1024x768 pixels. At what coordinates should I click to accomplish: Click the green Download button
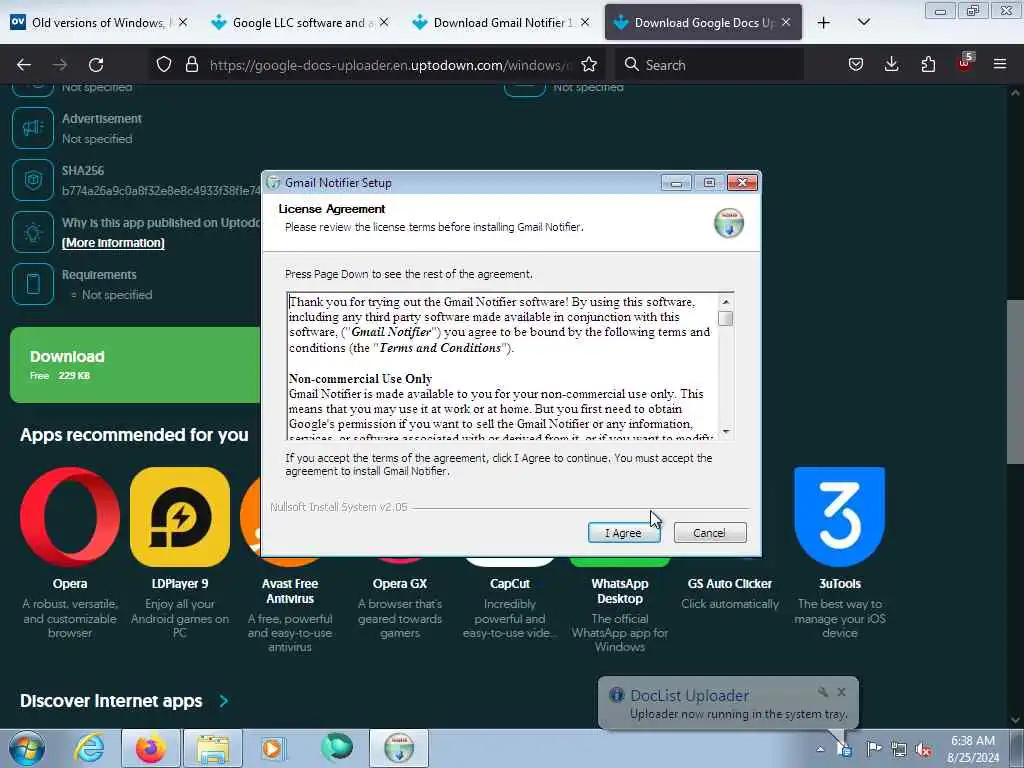pos(135,365)
